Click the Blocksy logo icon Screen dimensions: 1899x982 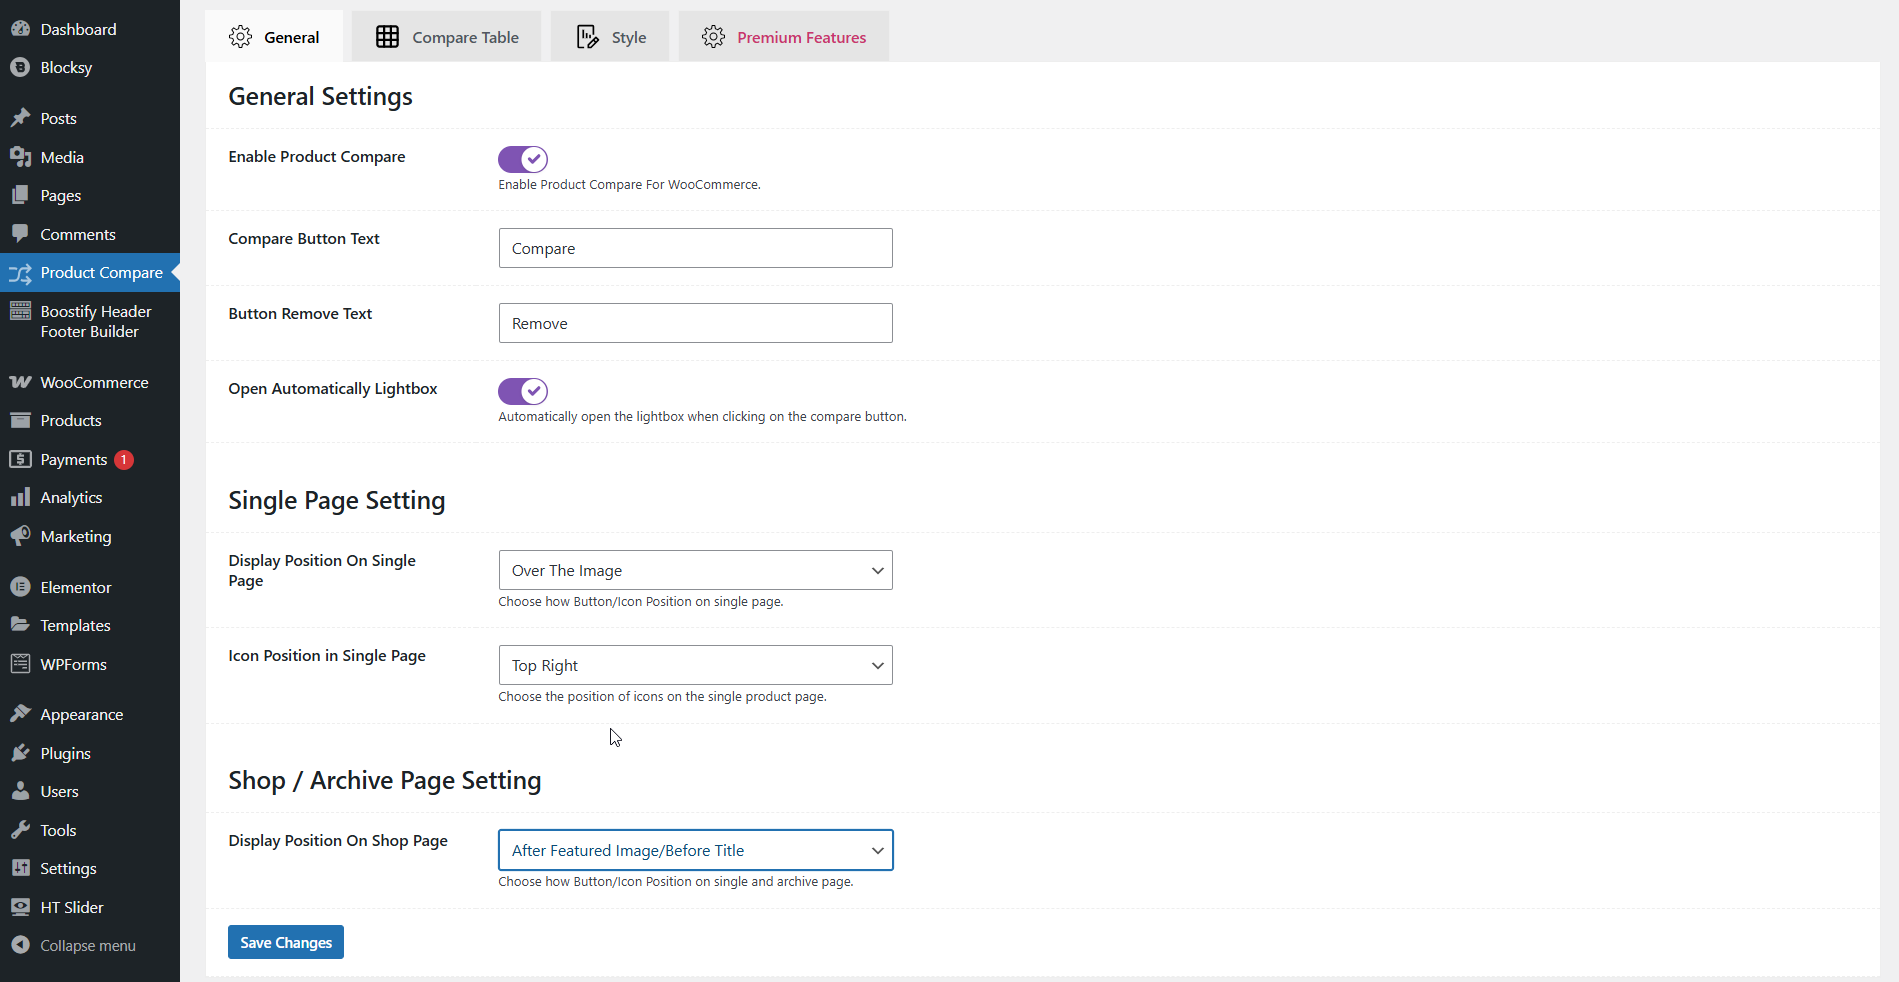tap(20, 67)
